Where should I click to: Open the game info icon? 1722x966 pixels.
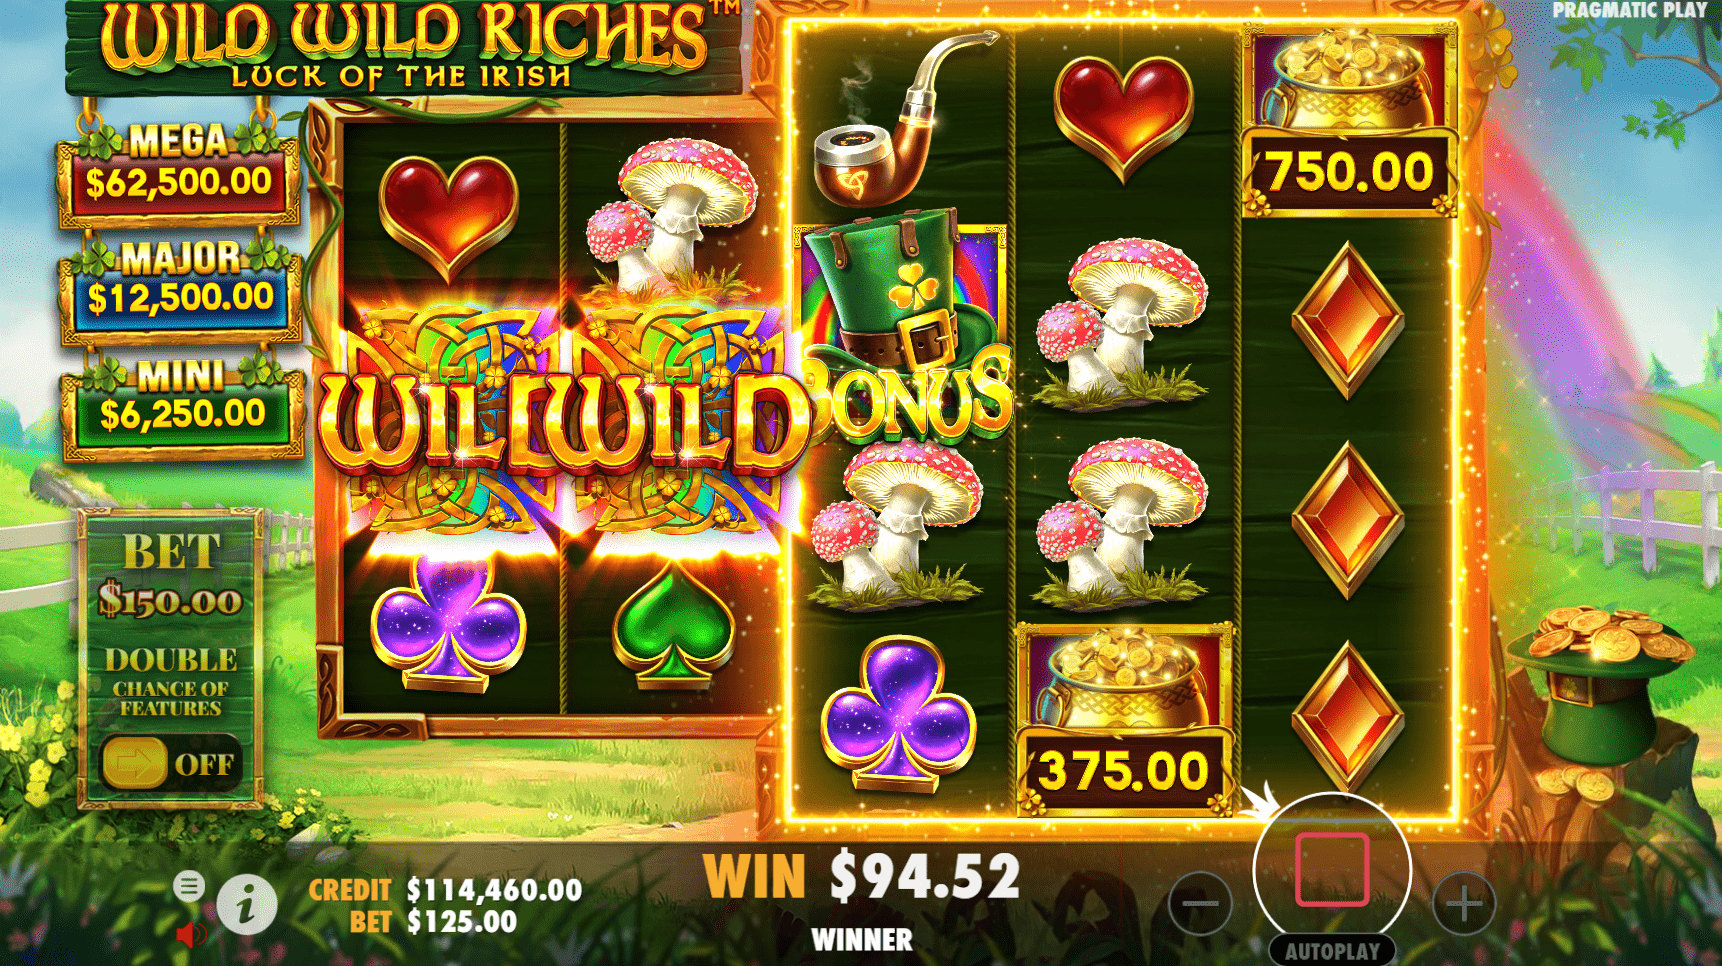coord(247,904)
